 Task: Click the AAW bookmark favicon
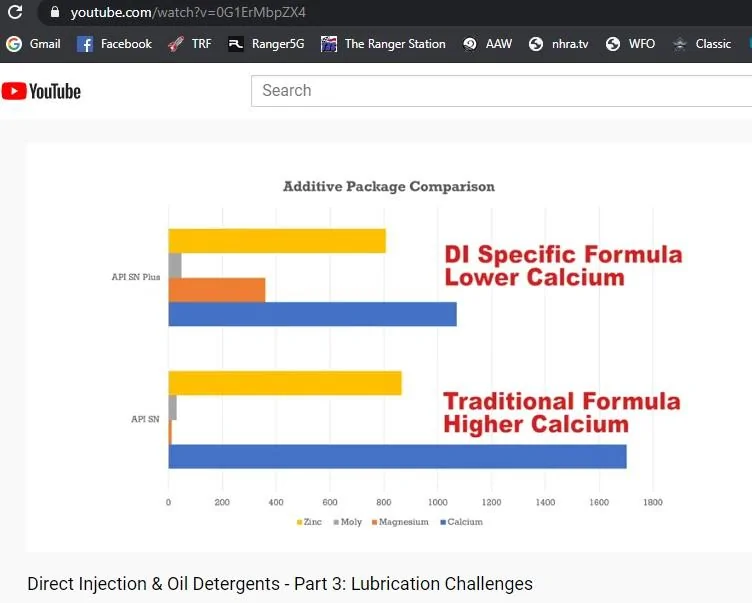point(470,44)
